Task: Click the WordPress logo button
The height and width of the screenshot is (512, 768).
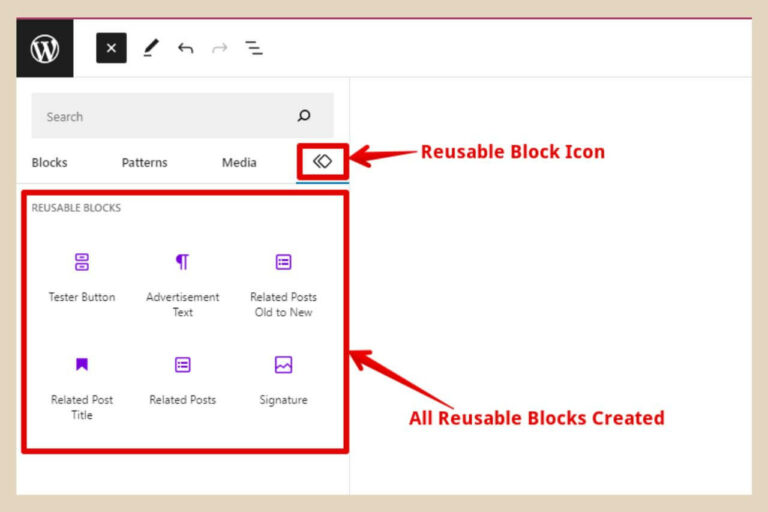Action: (45, 48)
